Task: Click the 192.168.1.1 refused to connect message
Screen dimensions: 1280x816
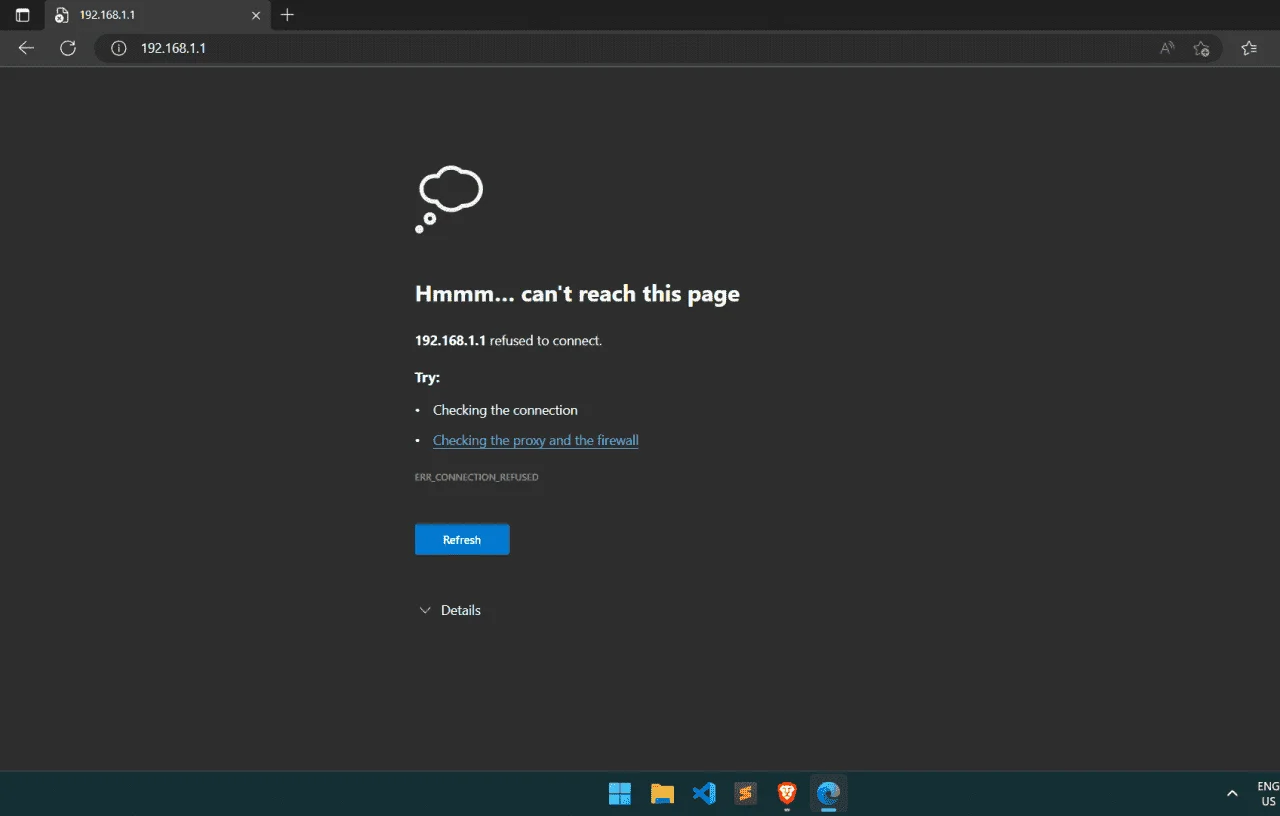Action: [508, 341]
